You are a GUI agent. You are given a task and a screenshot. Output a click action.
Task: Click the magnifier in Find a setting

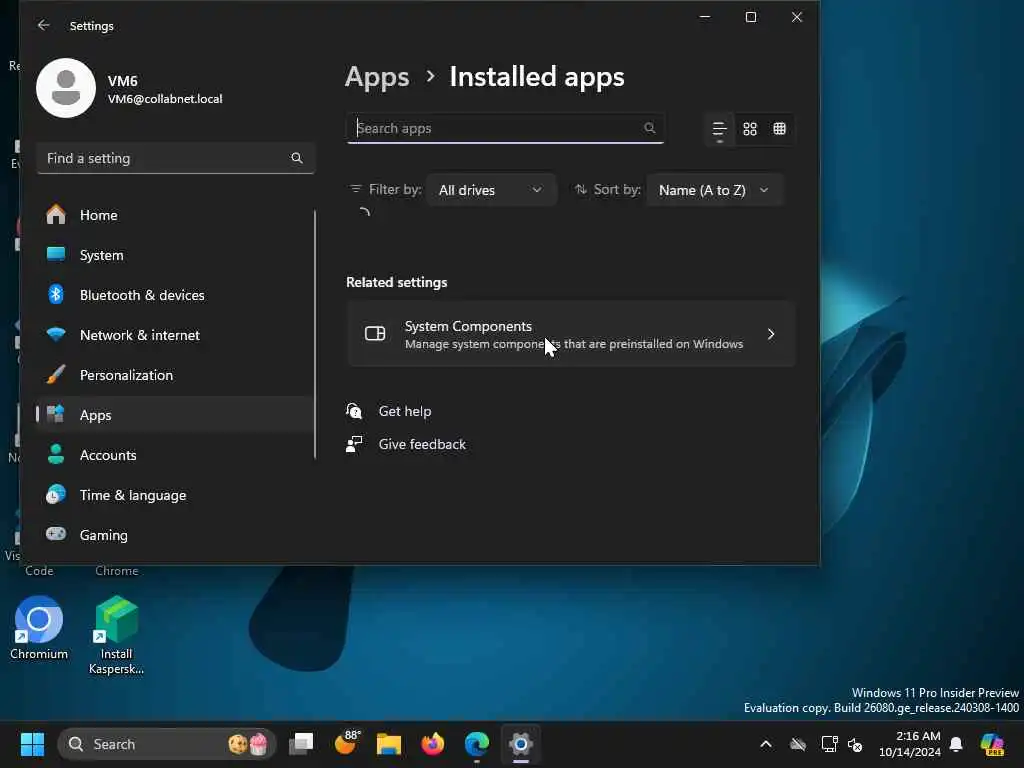tap(296, 158)
